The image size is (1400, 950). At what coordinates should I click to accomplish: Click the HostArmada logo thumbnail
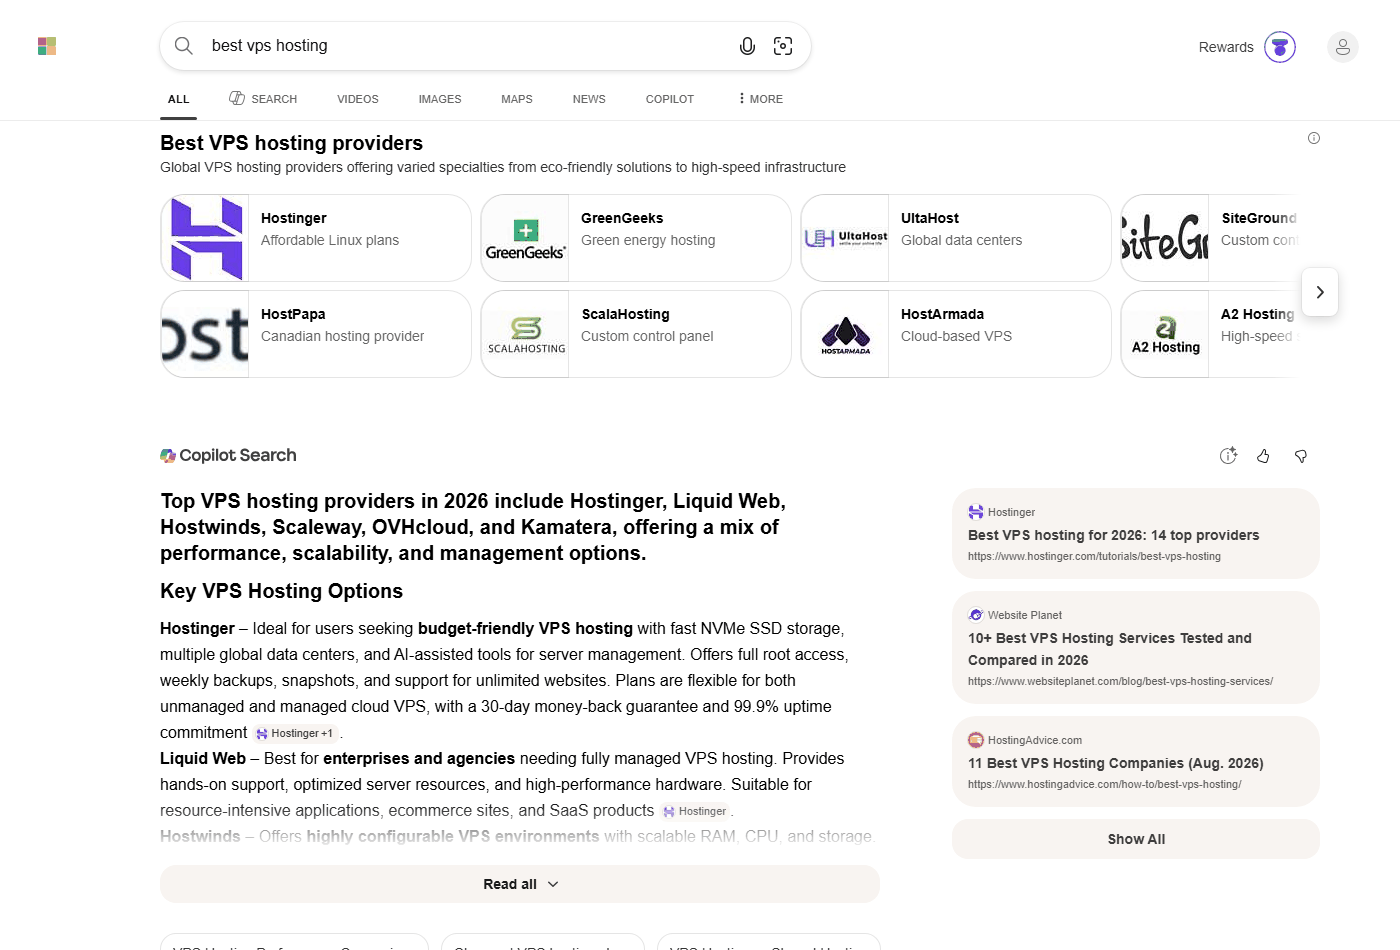845,334
